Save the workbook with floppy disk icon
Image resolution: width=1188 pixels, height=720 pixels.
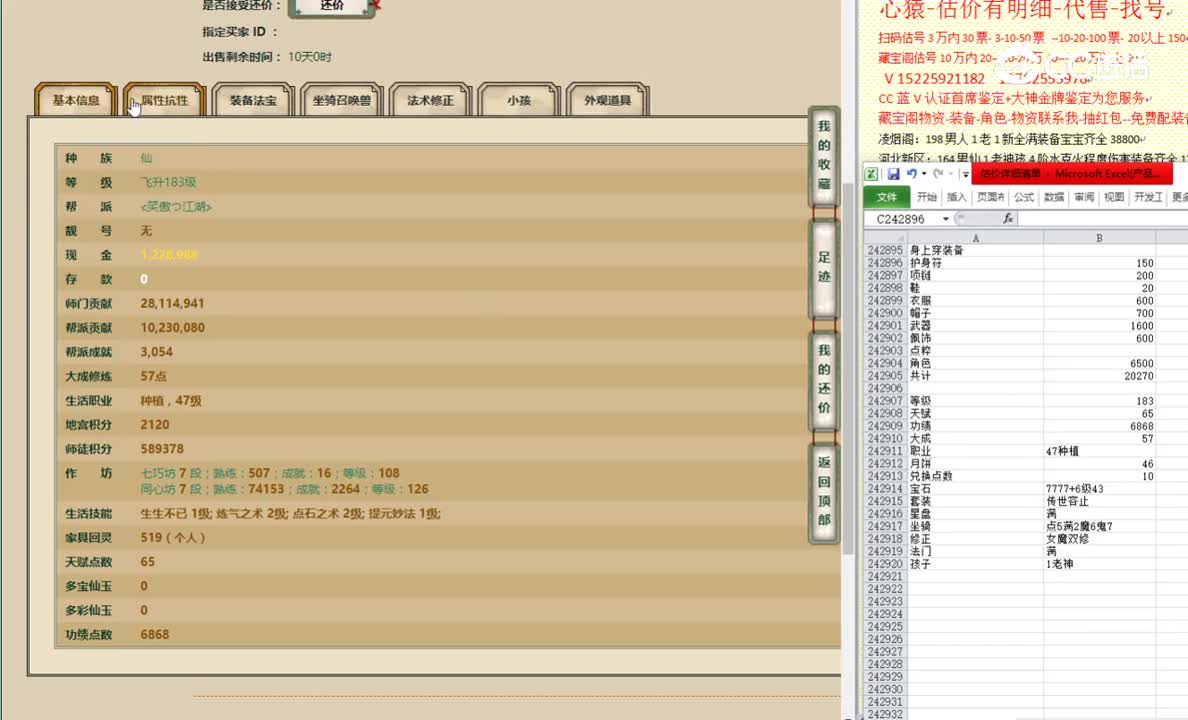pyautogui.click(x=893, y=174)
